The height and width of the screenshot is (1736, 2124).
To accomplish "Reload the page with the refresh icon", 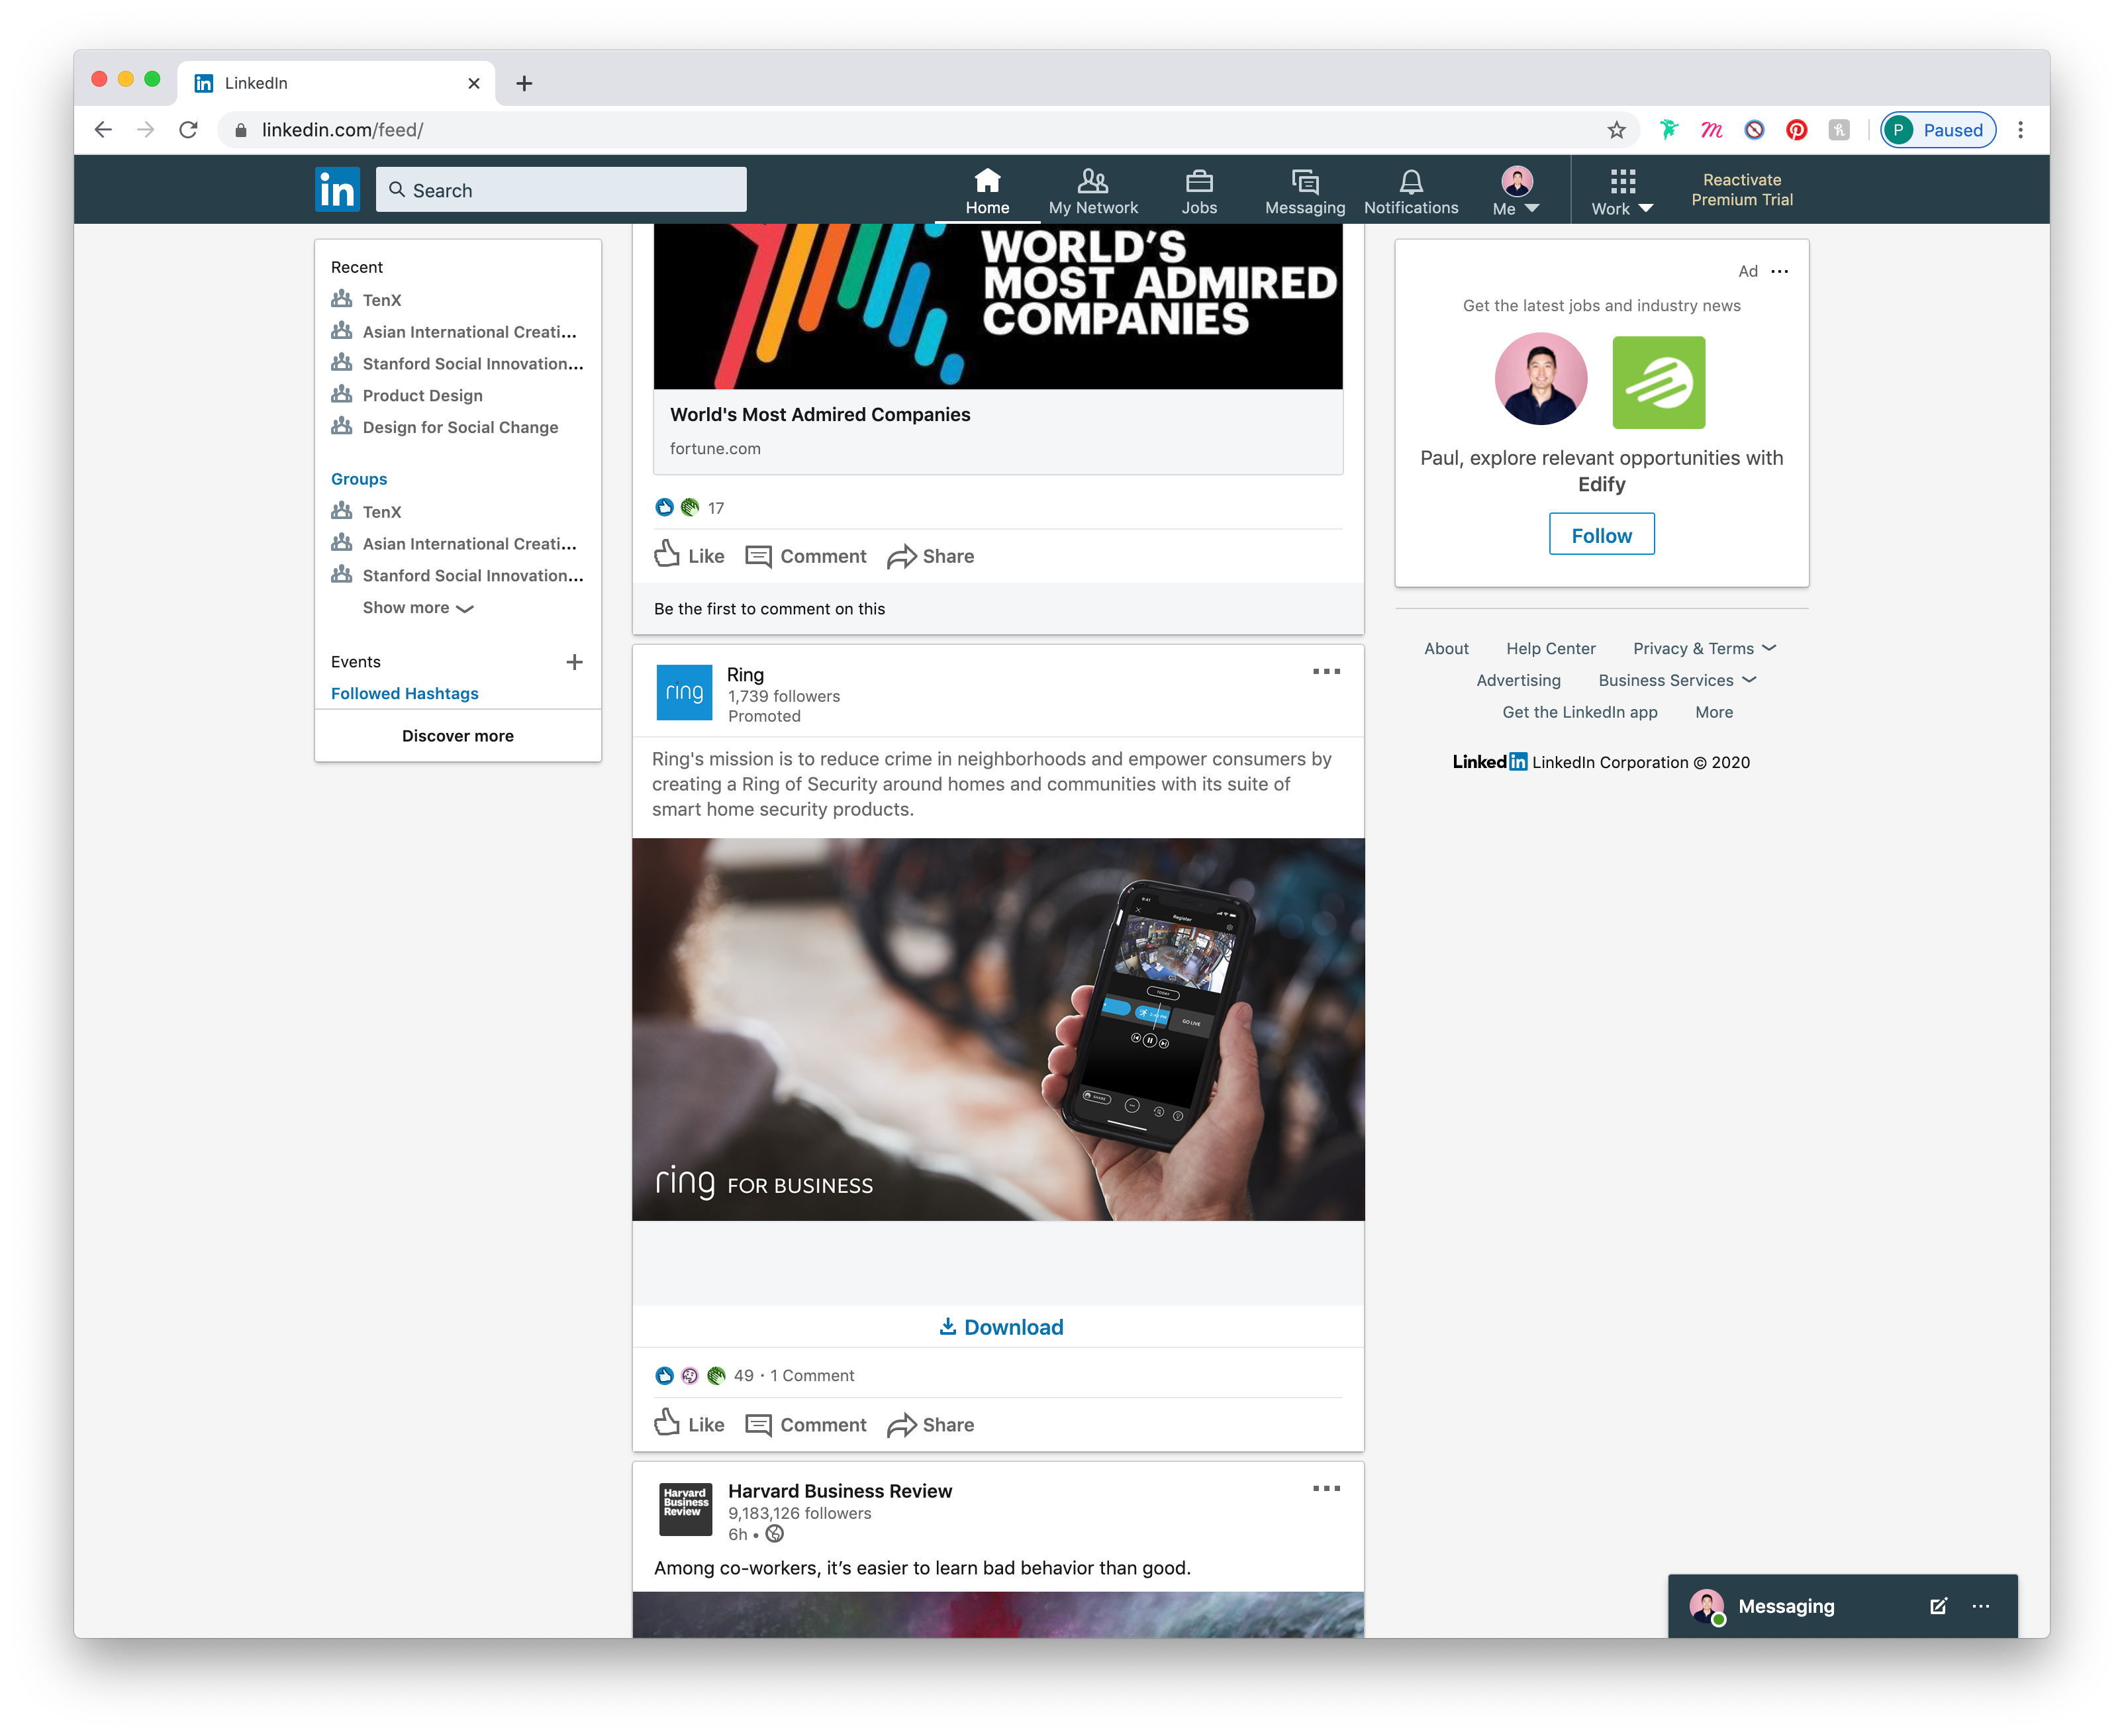I will pyautogui.click(x=188, y=130).
